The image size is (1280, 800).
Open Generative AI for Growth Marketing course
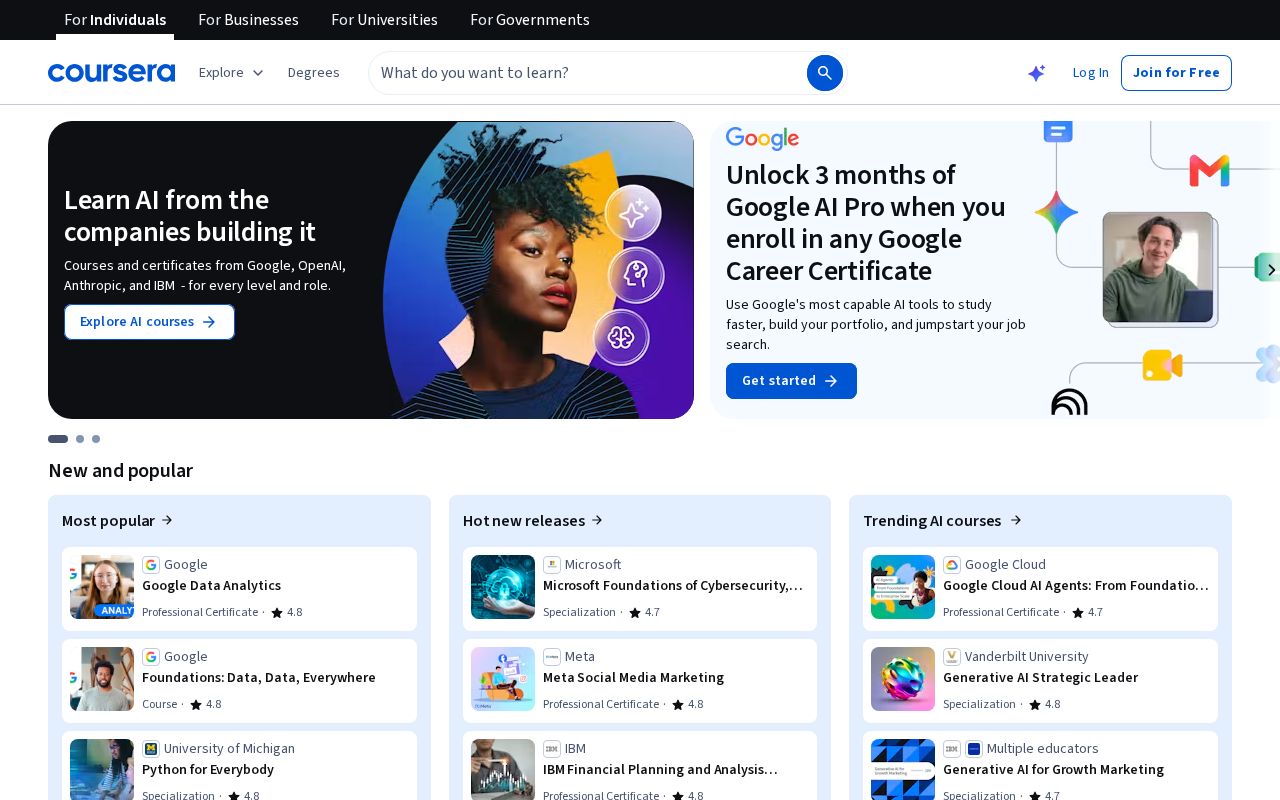tap(1040, 765)
